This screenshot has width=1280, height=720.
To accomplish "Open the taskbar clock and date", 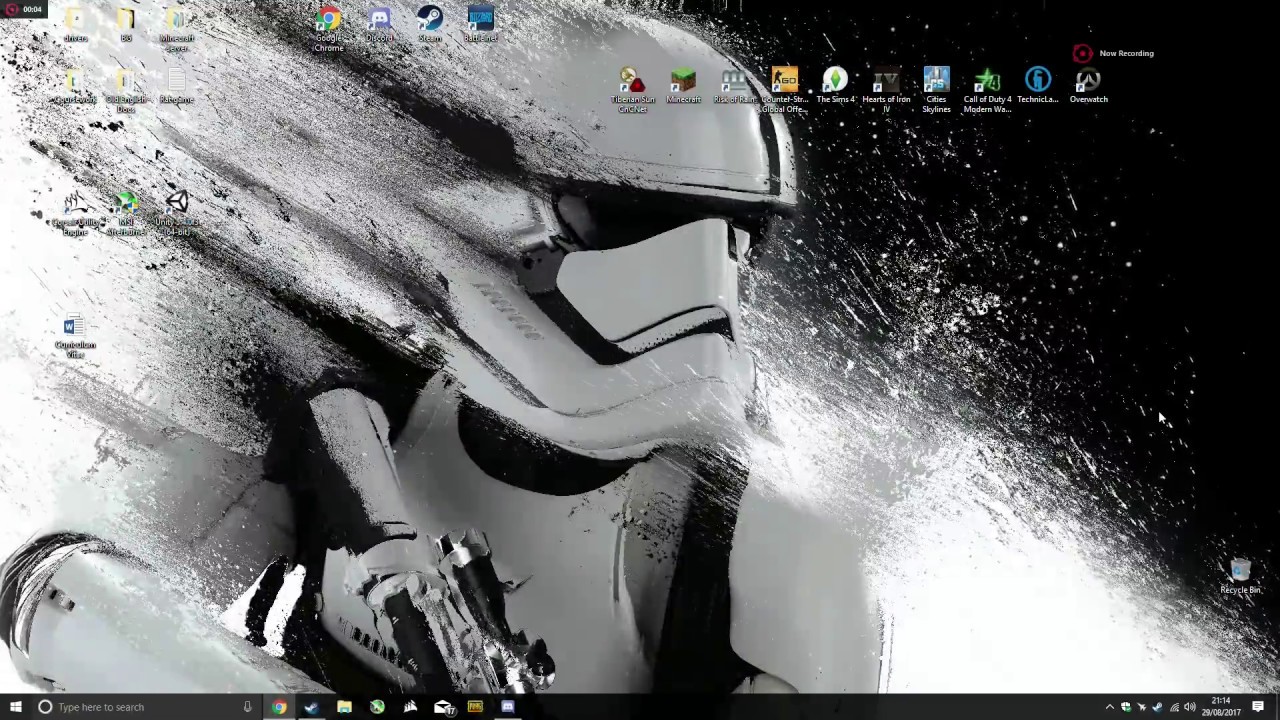I will point(1221,706).
